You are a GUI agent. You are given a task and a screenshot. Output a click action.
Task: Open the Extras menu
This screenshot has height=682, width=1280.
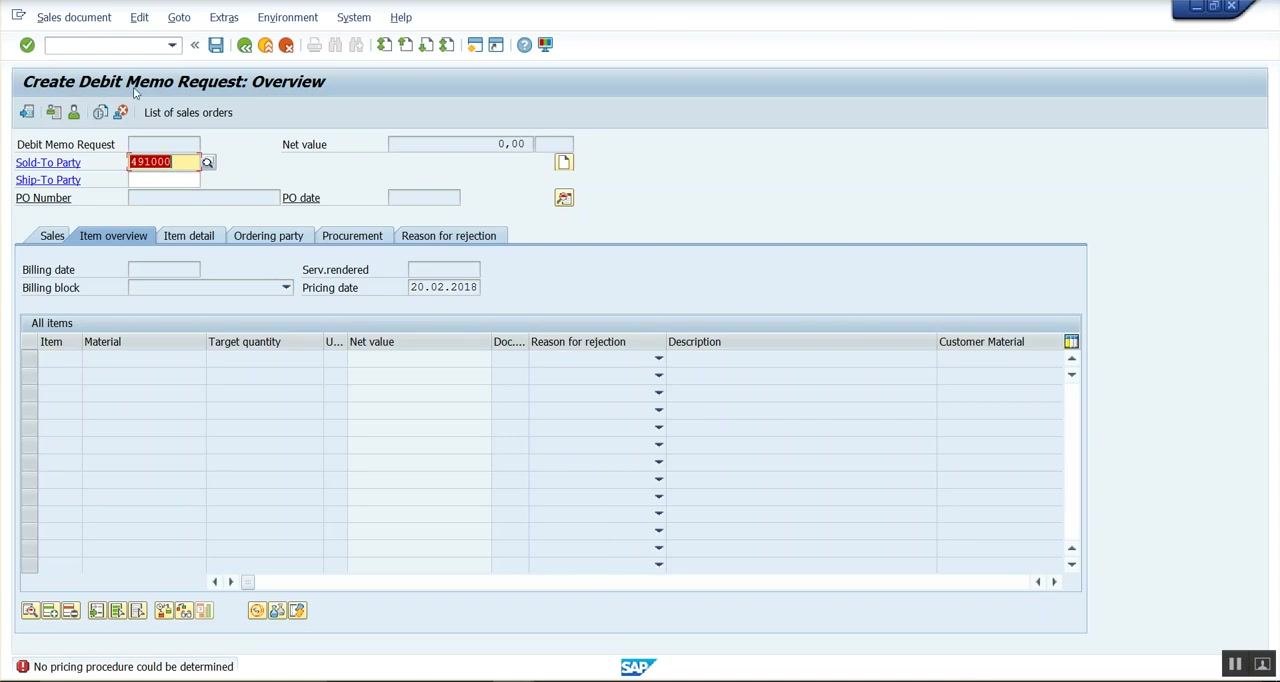pos(224,17)
